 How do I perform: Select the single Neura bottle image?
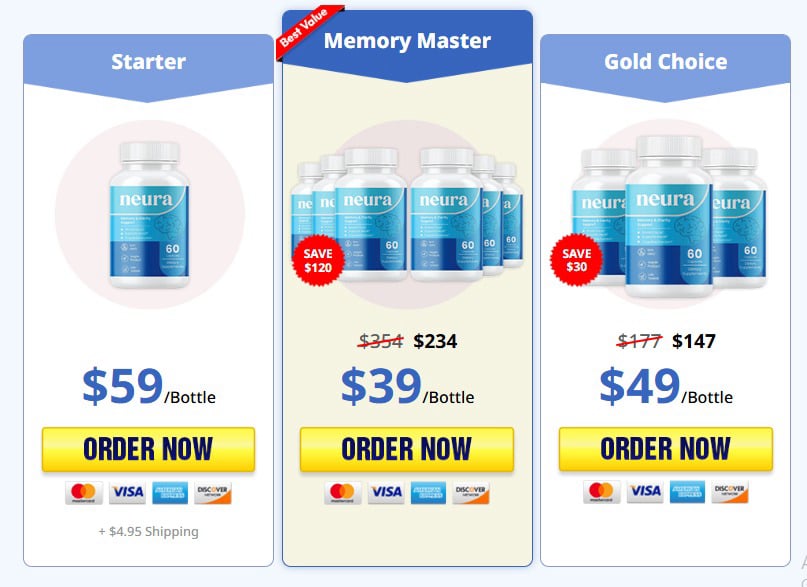pos(149,215)
